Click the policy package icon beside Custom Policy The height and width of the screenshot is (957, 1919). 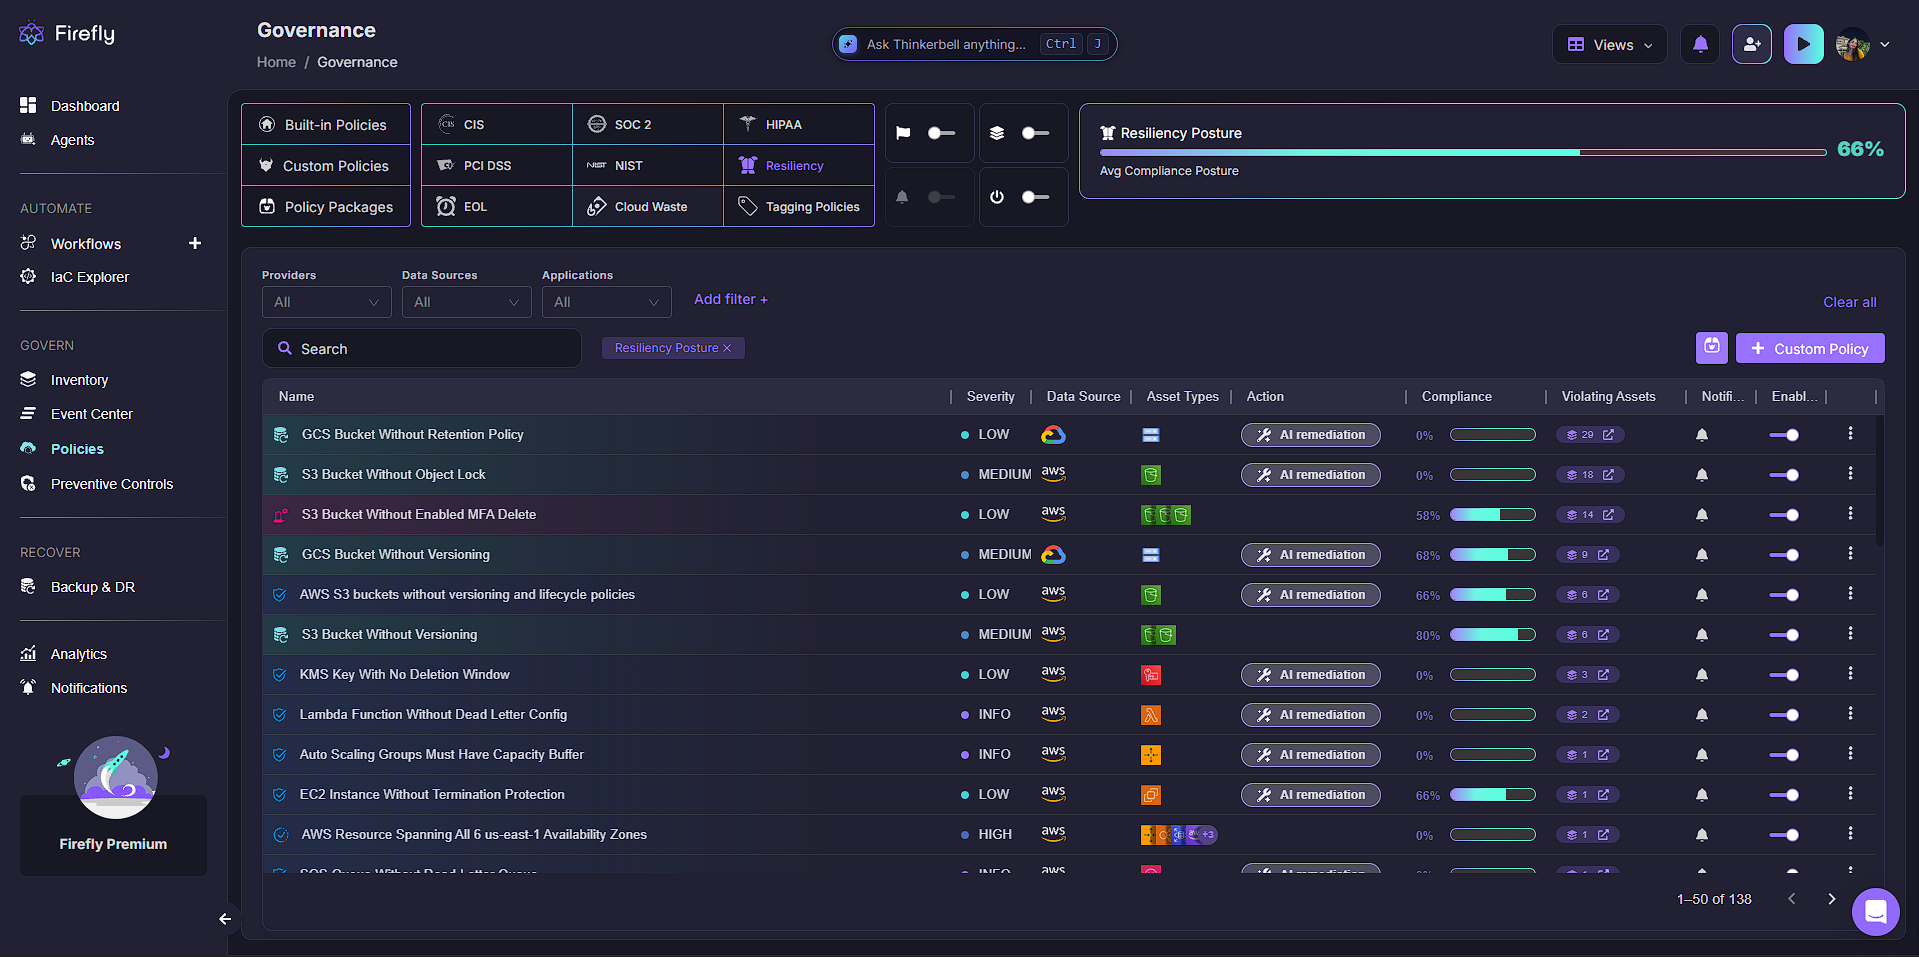click(x=1712, y=348)
